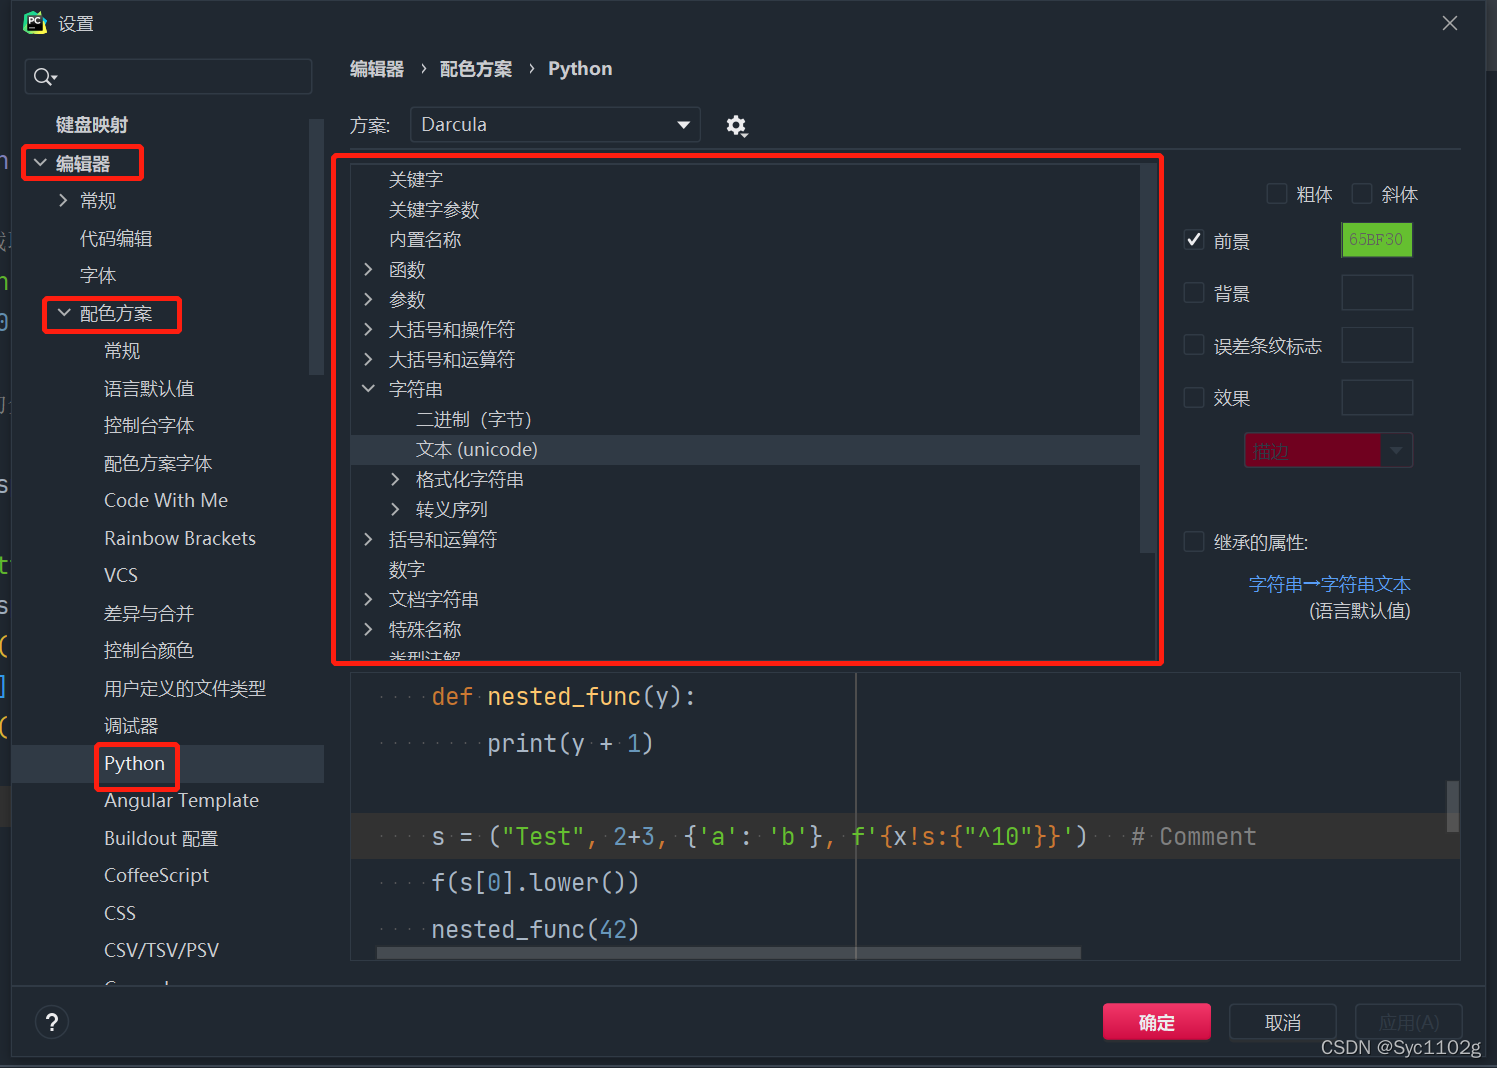Select Code With Me in the sidebar
The image size is (1497, 1068).
pyautogui.click(x=166, y=500)
